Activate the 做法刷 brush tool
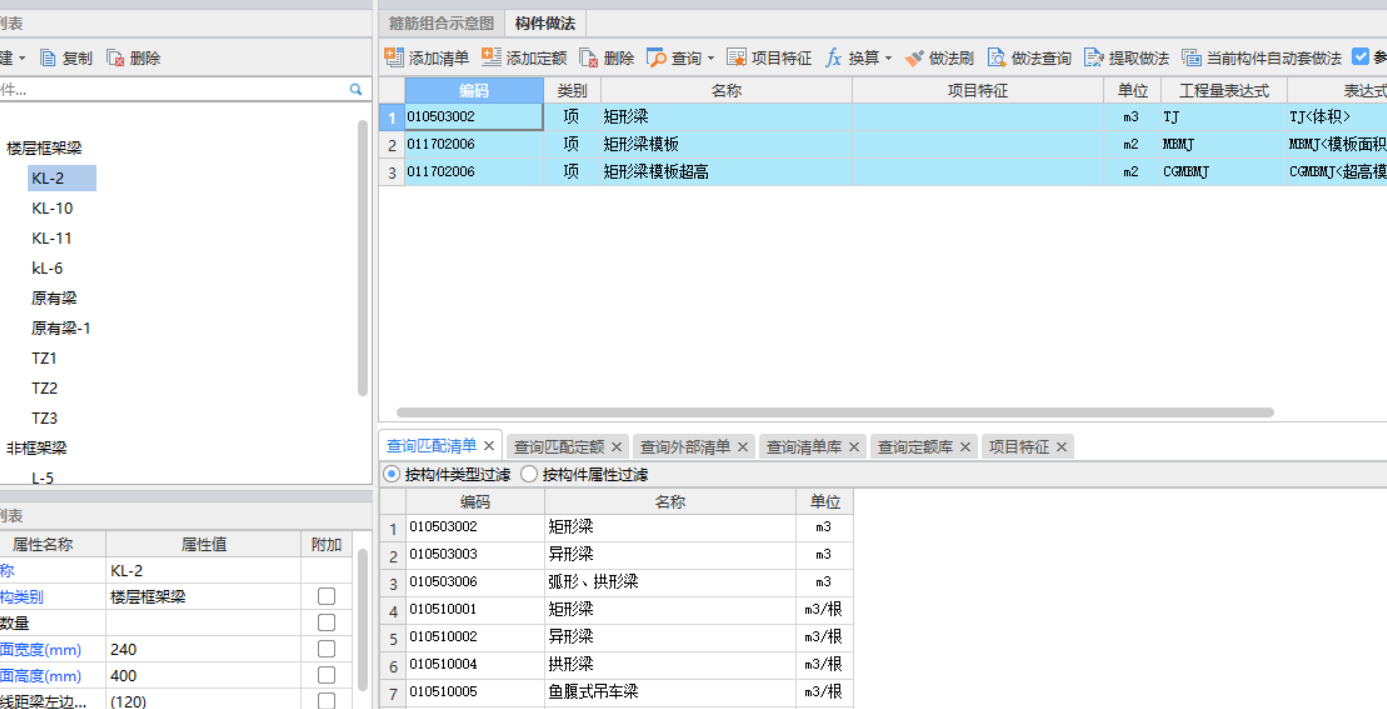This screenshot has height=709, width=1387. point(914,58)
